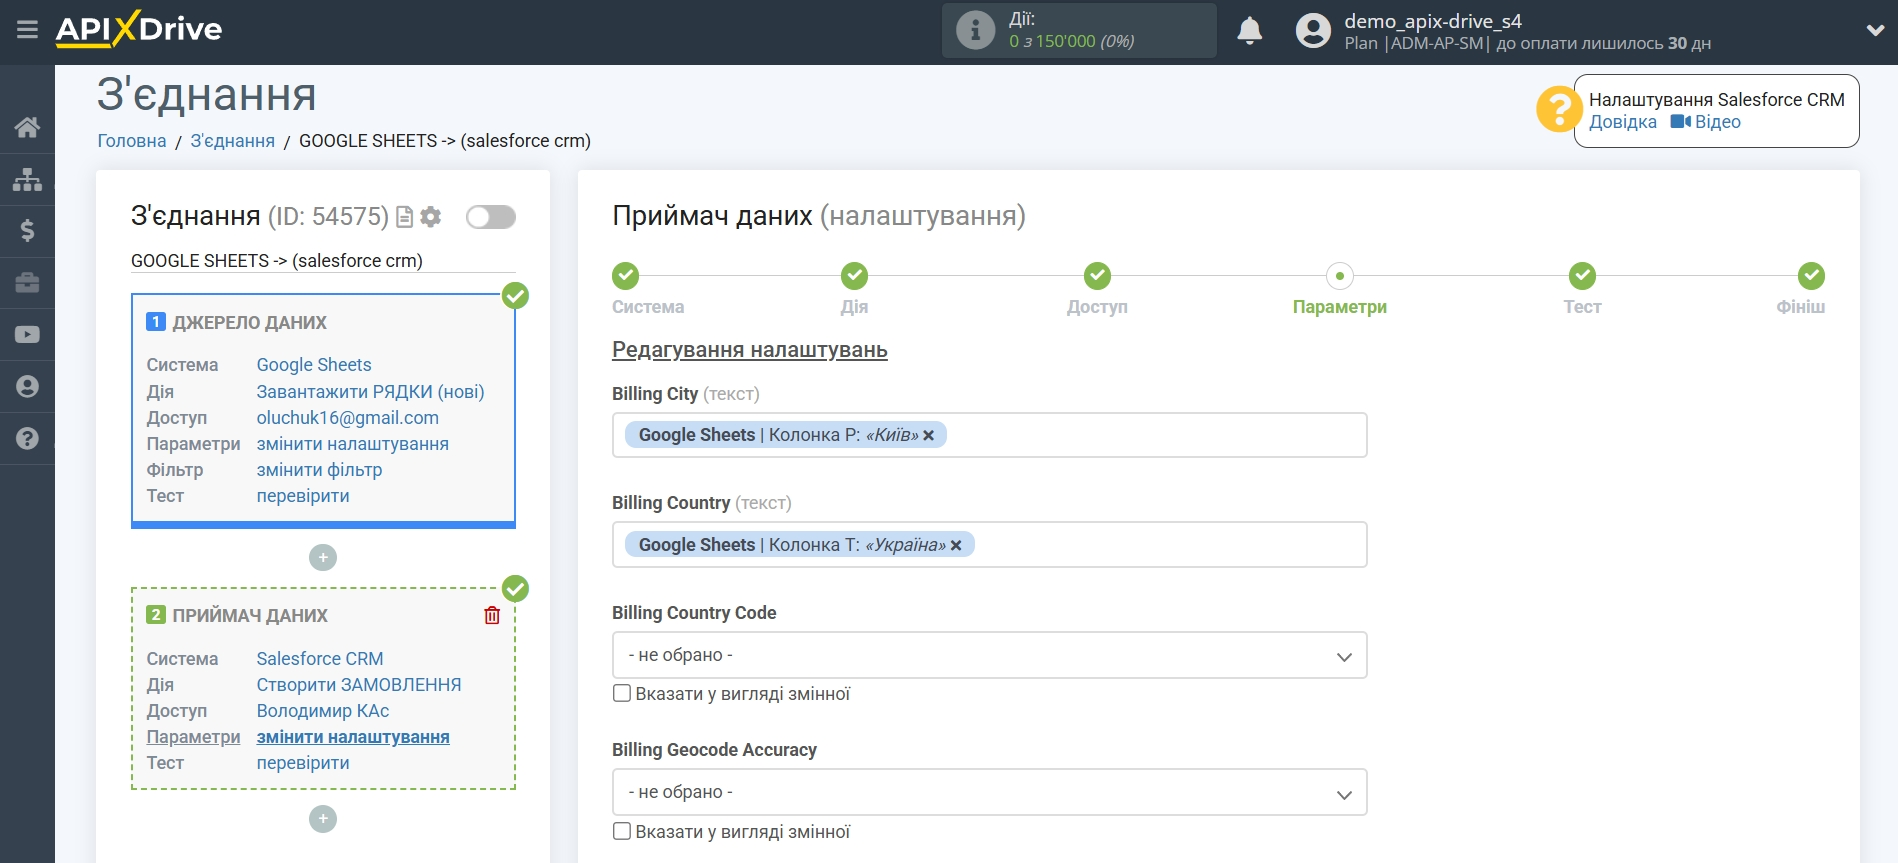Go to Доступ step
This screenshot has width=1898, height=863.
[1097, 276]
